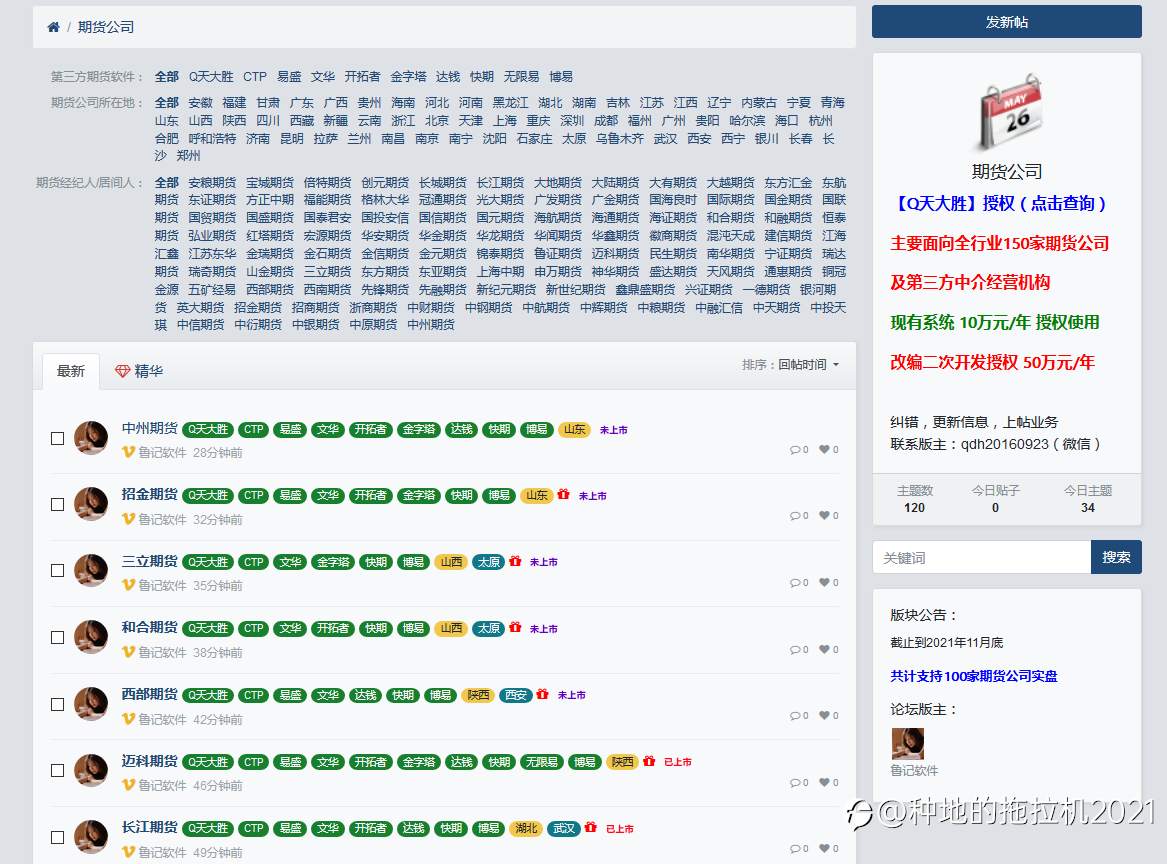Click the V badge on 中州期货 author
This screenshot has width=1167, height=864.
pos(128,452)
